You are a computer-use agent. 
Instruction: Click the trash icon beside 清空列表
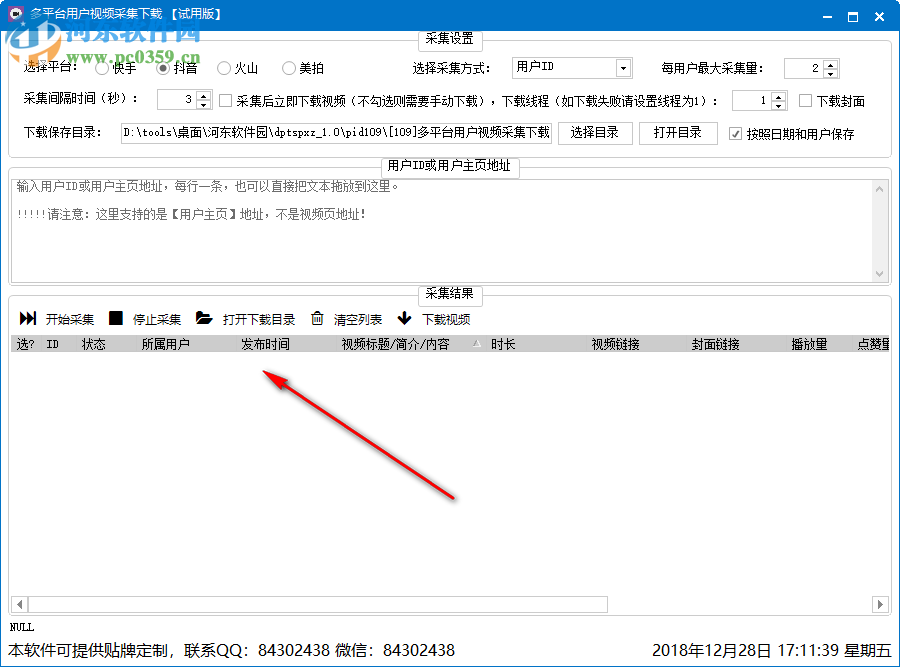tap(315, 319)
